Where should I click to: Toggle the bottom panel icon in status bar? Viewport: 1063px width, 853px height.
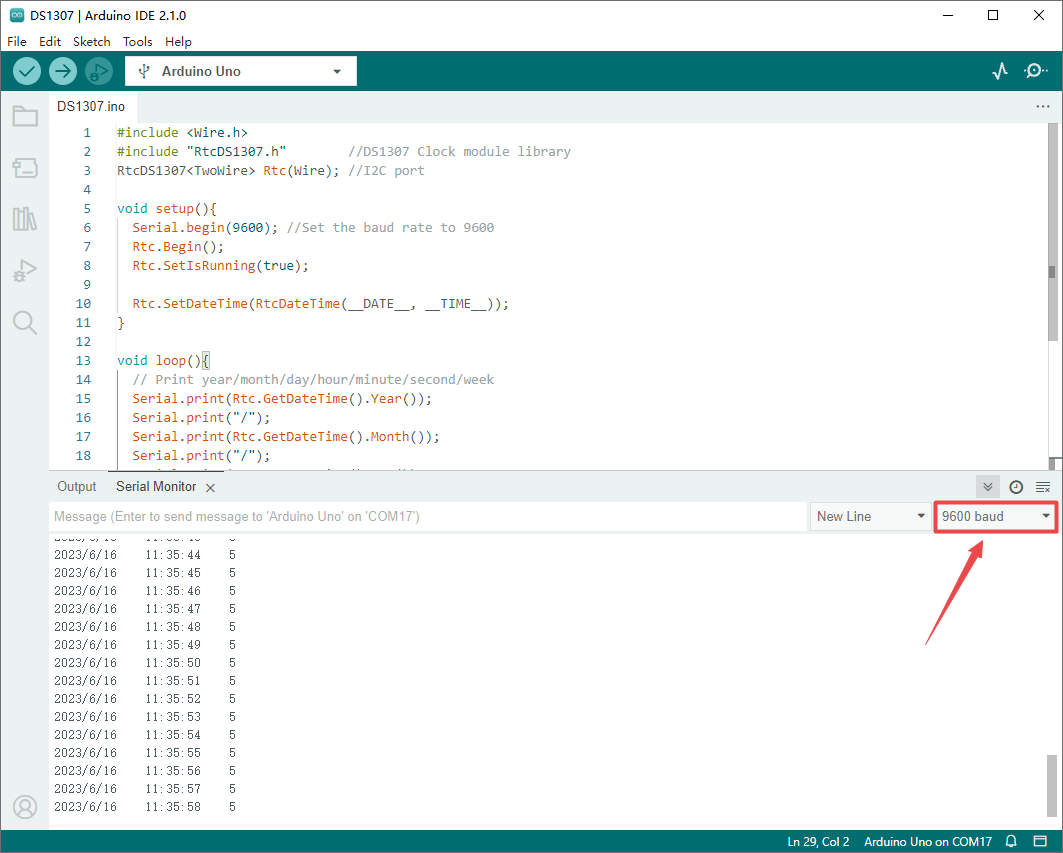(x=1040, y=841)
